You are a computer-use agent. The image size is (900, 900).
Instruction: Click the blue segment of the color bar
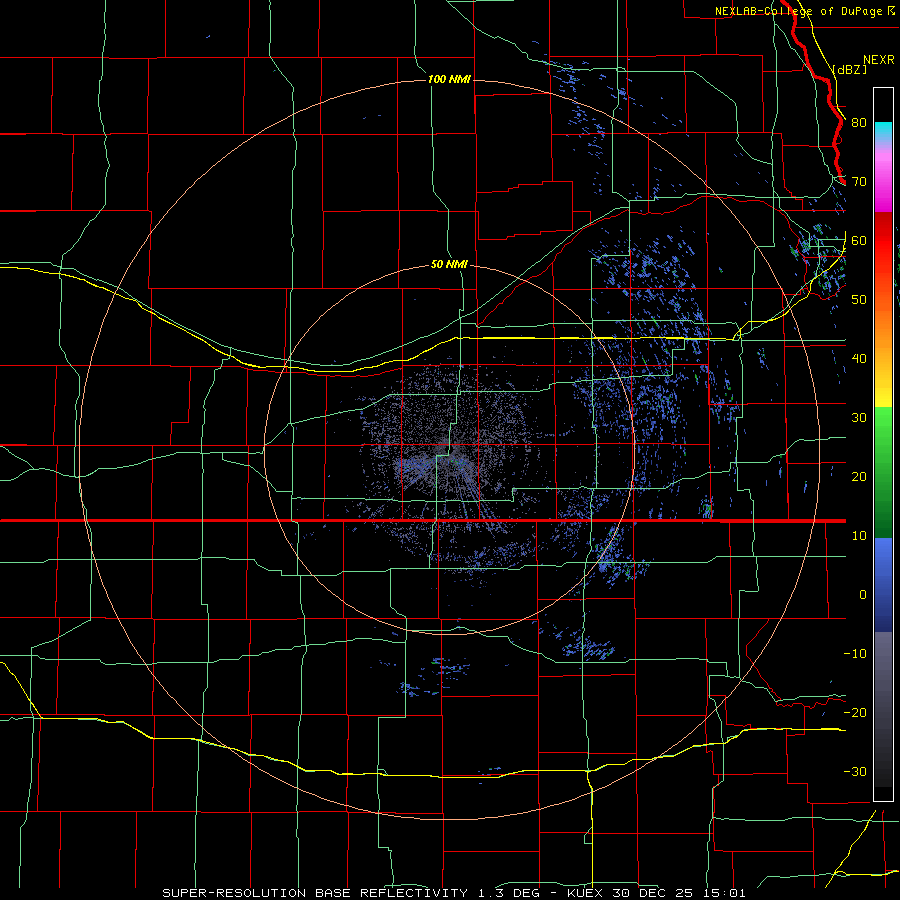click(x=883, y=585)
